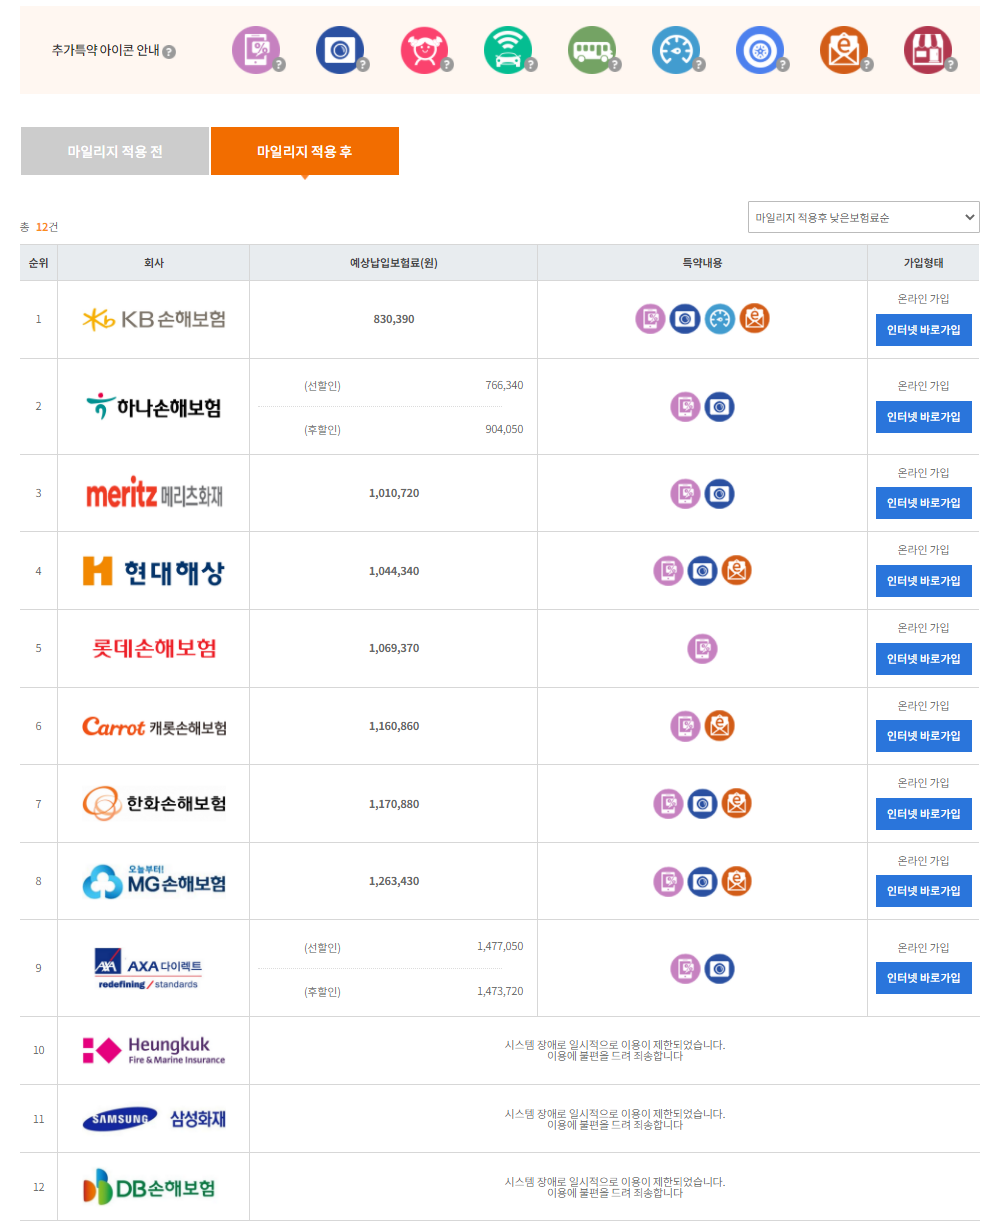Click 인터넷 바로가입 for KB손해보험
Viewport: 996px width, 1232px height.
(x=924, y=330)
